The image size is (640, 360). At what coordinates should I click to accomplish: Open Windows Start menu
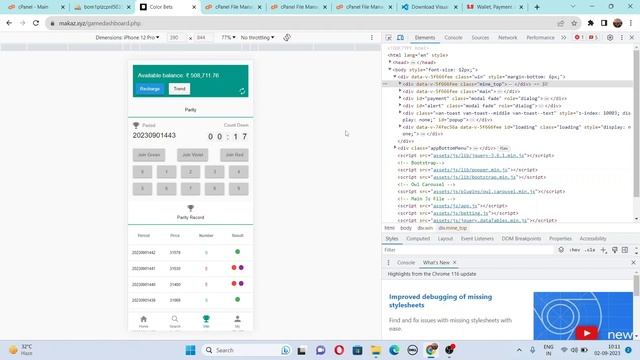click(x=190, y=350)
